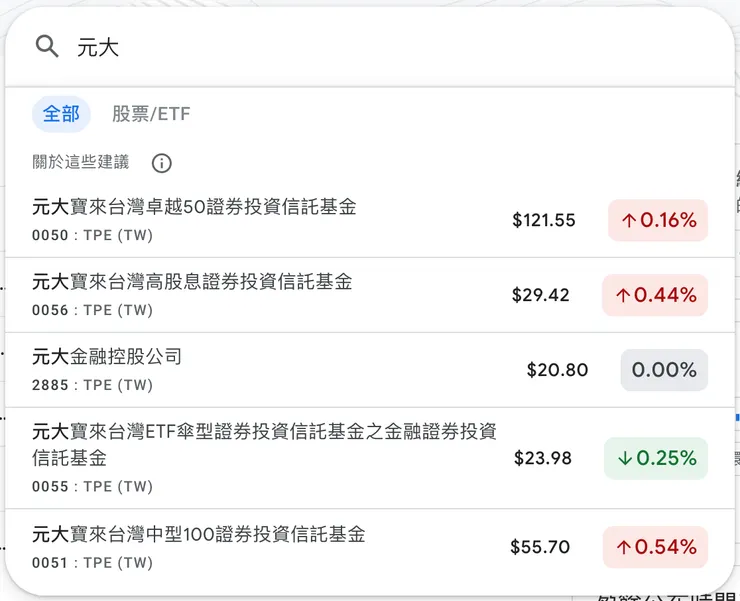Click the 關於這些建議 label
The image size is (740, 601).
click(x=80, y=163)
